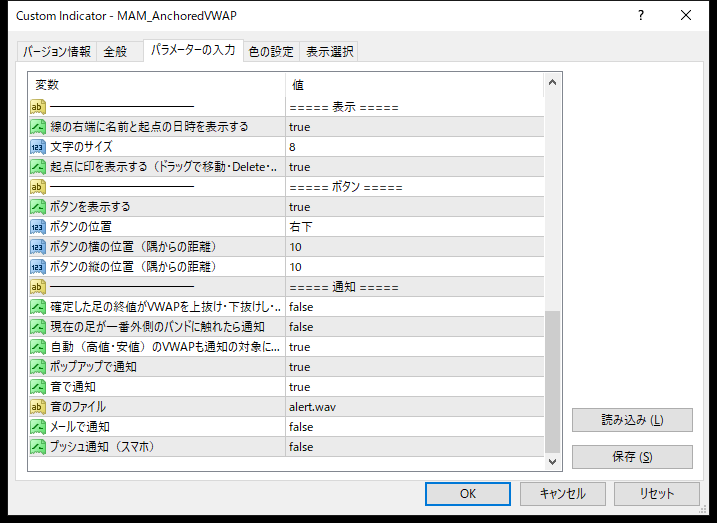The height and width of the screenshot is (523, 717).
Task: Click the リセット button
Action: tap(657, 494)
